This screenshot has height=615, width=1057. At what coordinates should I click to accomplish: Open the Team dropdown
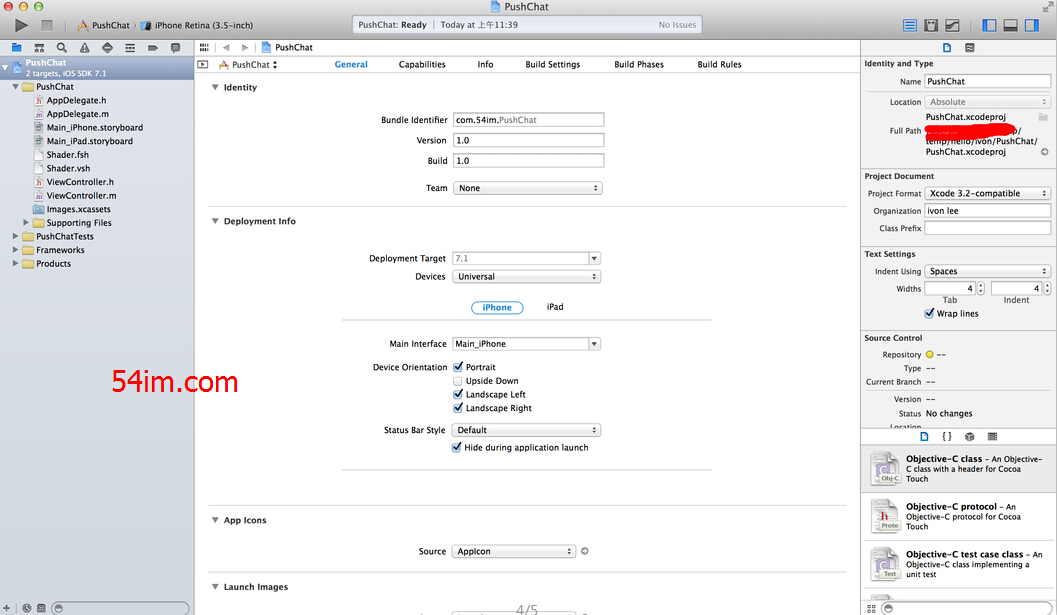click(526, 188)
